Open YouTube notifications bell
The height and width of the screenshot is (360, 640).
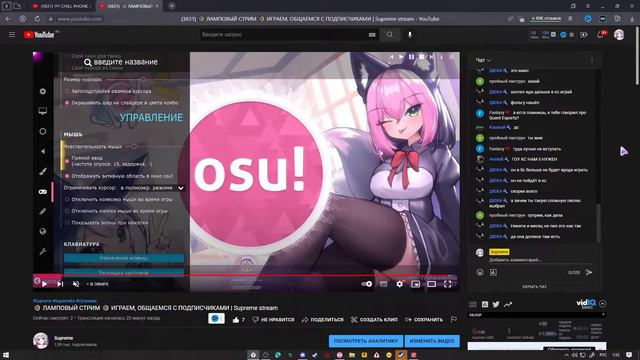[600, 35]
